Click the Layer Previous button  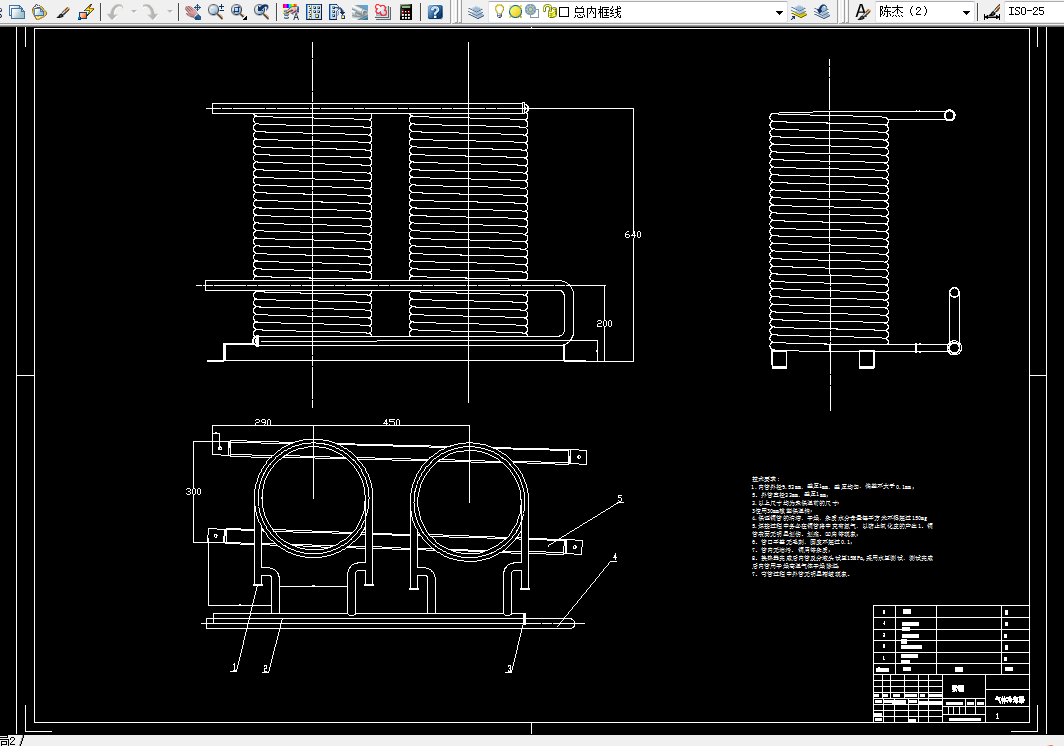tap(822, 12)
